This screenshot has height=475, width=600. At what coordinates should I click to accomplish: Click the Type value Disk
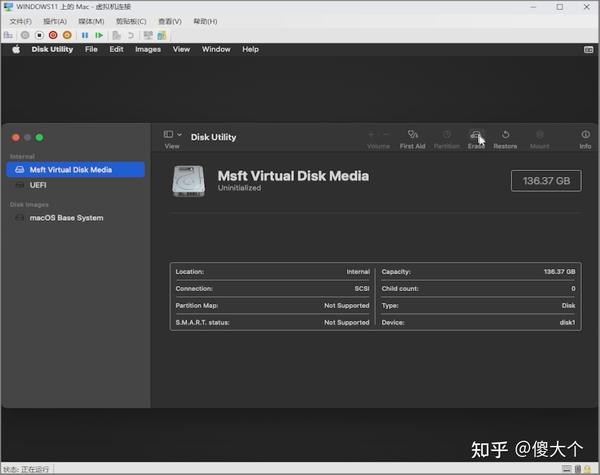(569, 305)
